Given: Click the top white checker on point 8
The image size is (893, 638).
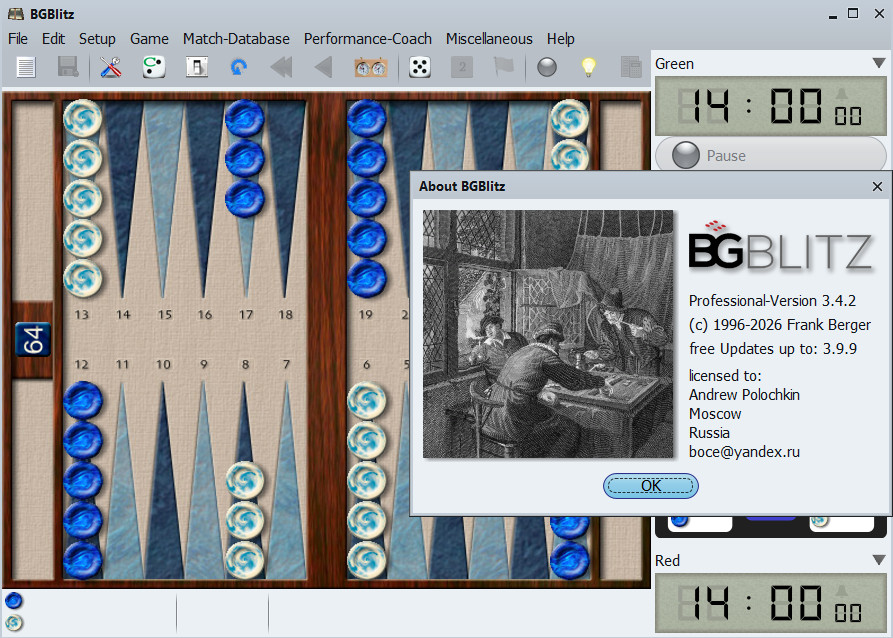Looking at the screenshot, I should [x=244, y=480].
